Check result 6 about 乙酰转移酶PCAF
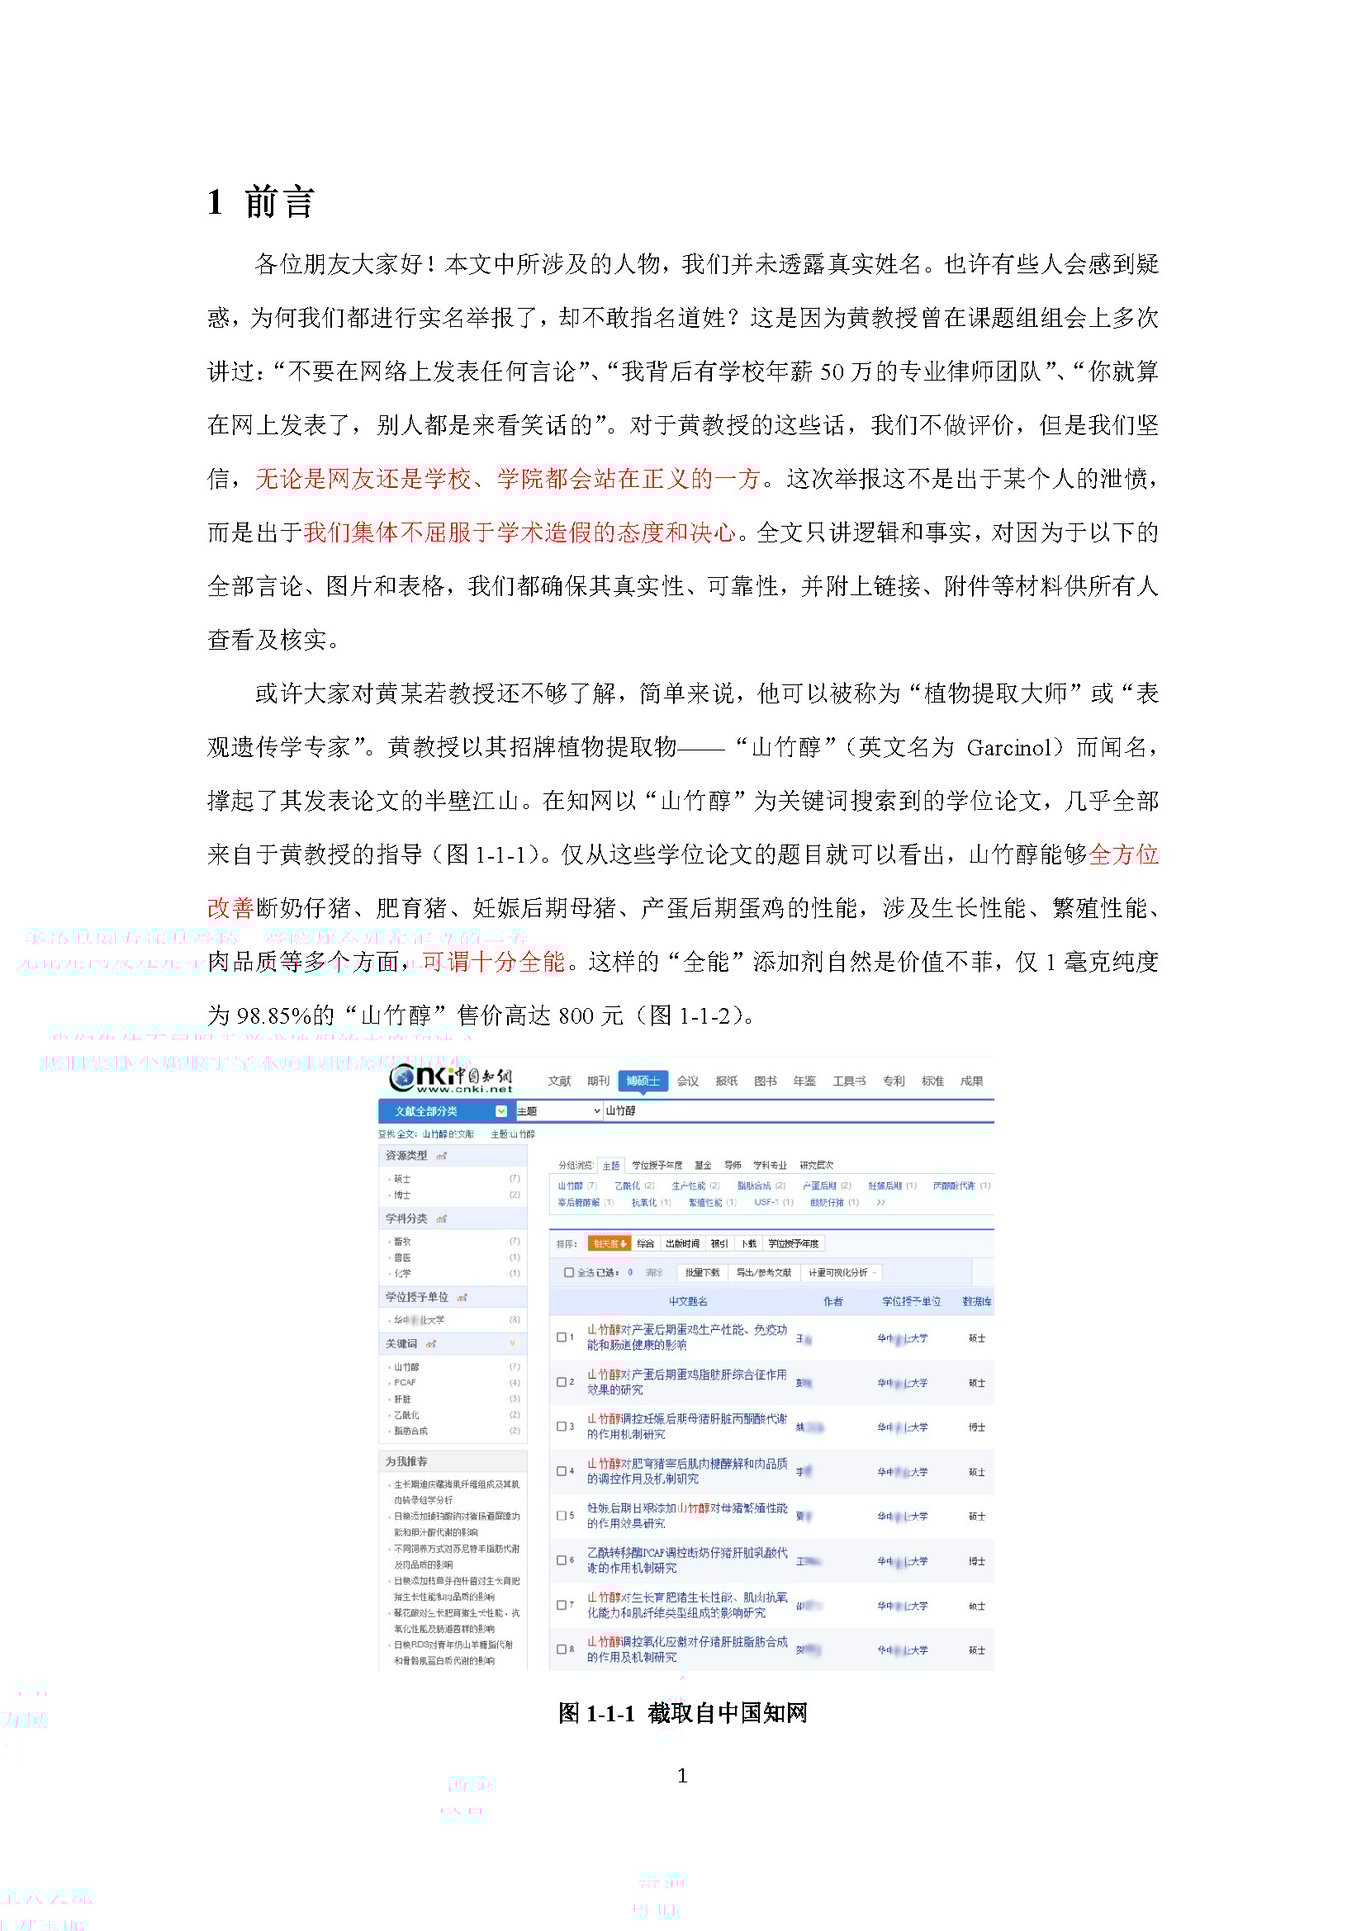 pyautogui.click(x=562, y=1560)
